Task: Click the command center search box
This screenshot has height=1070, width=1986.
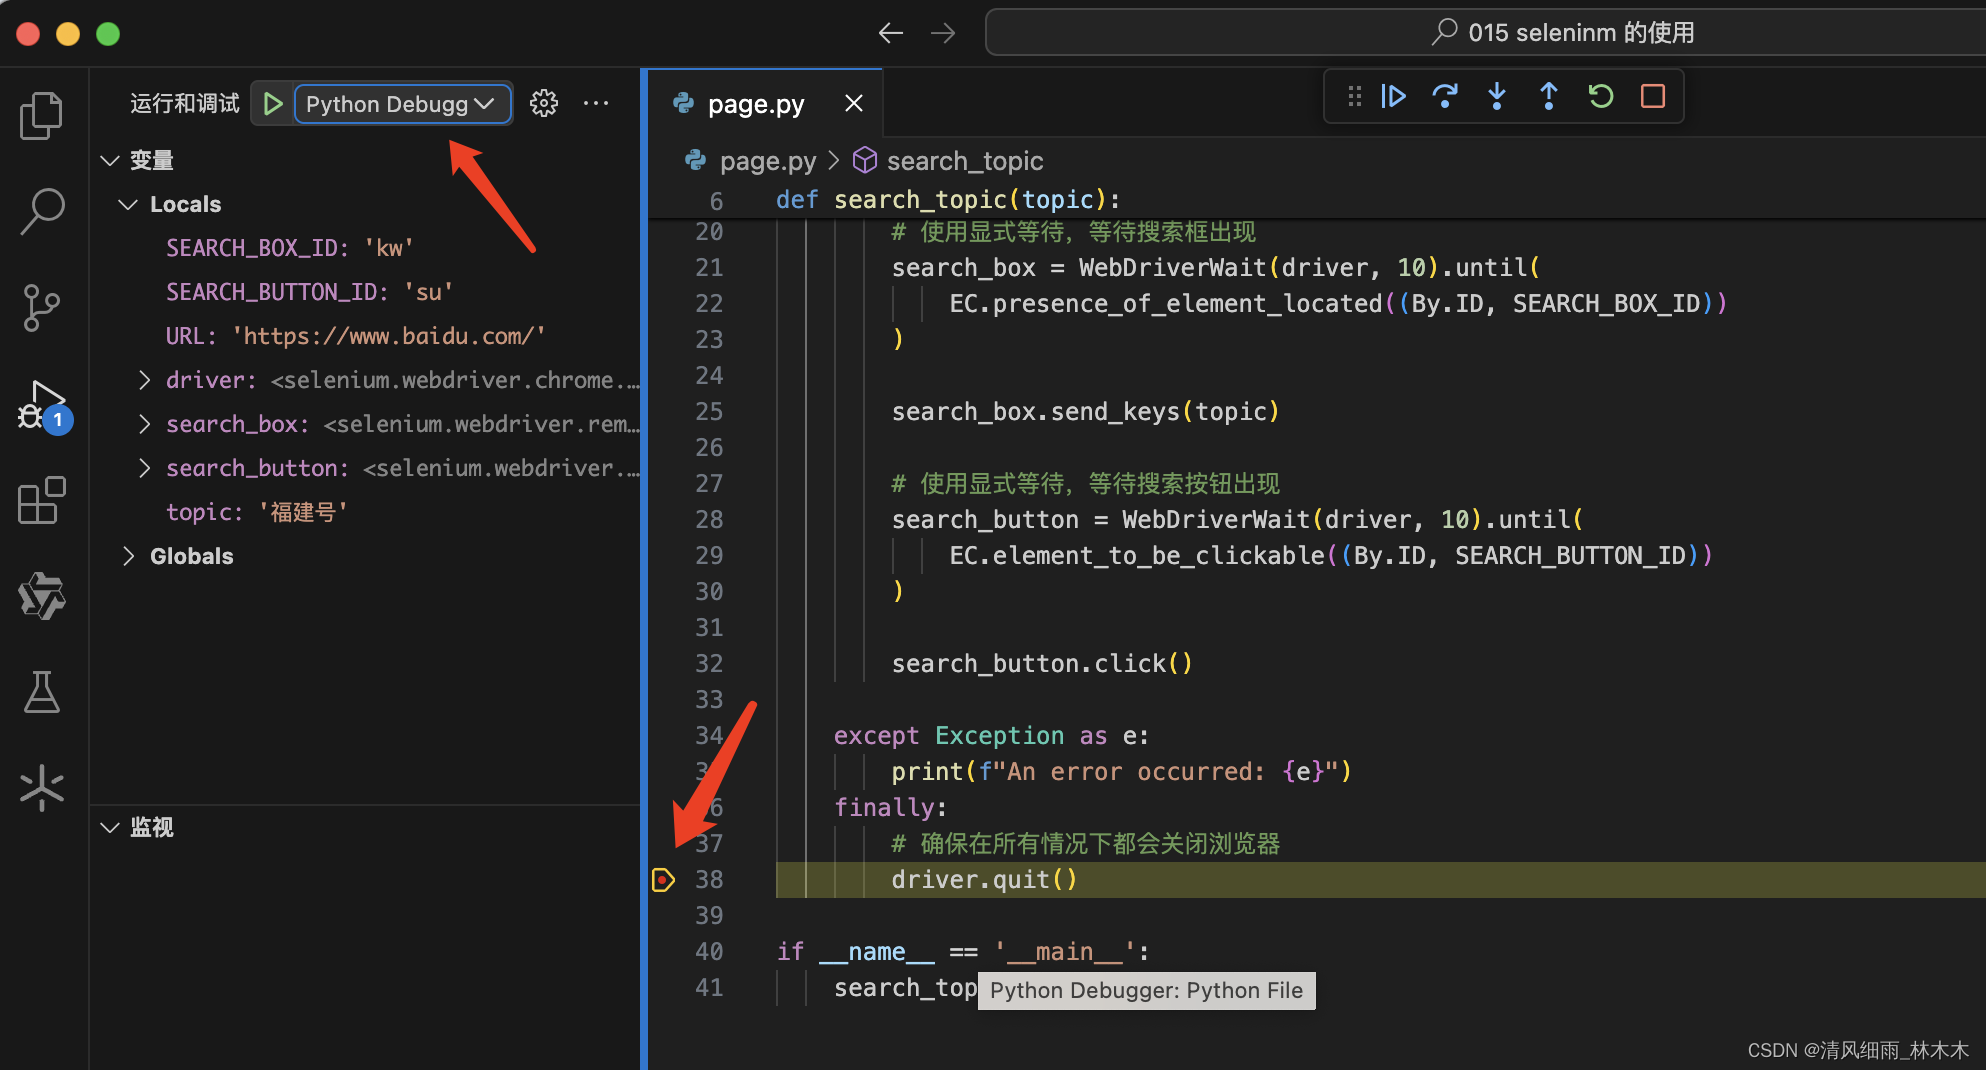Action: [x=1486, y=32]
